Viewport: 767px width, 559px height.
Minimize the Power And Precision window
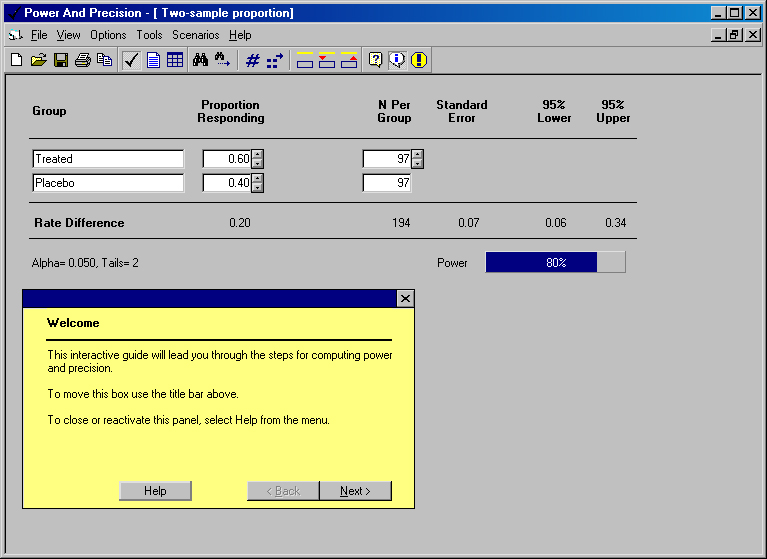pos(718,13)
